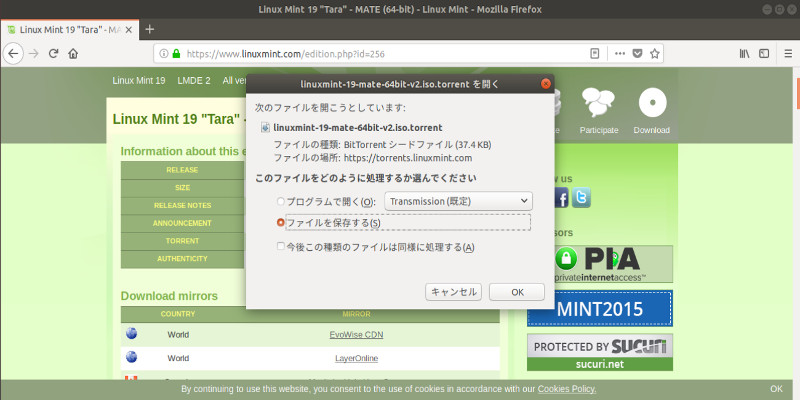This screenshot has height=400, width=800.
Task: Close the Linux Mint 19 Tara tab
Action: pos(129,30)
